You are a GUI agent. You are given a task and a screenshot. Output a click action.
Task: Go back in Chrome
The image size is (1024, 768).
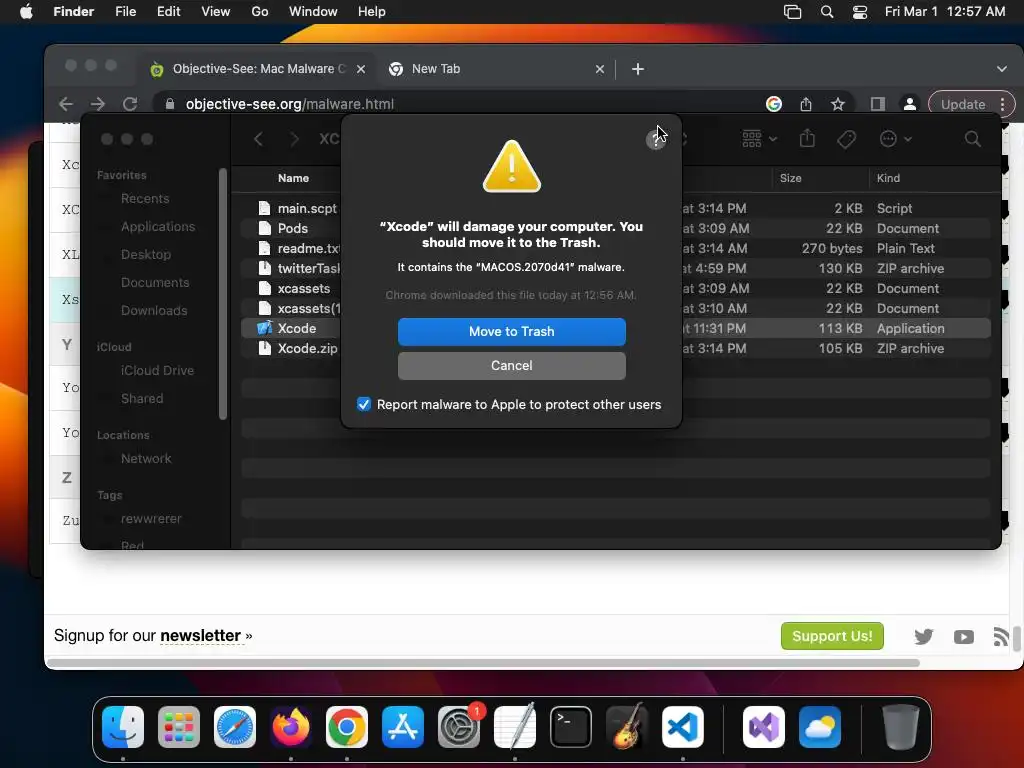[65, 104]
